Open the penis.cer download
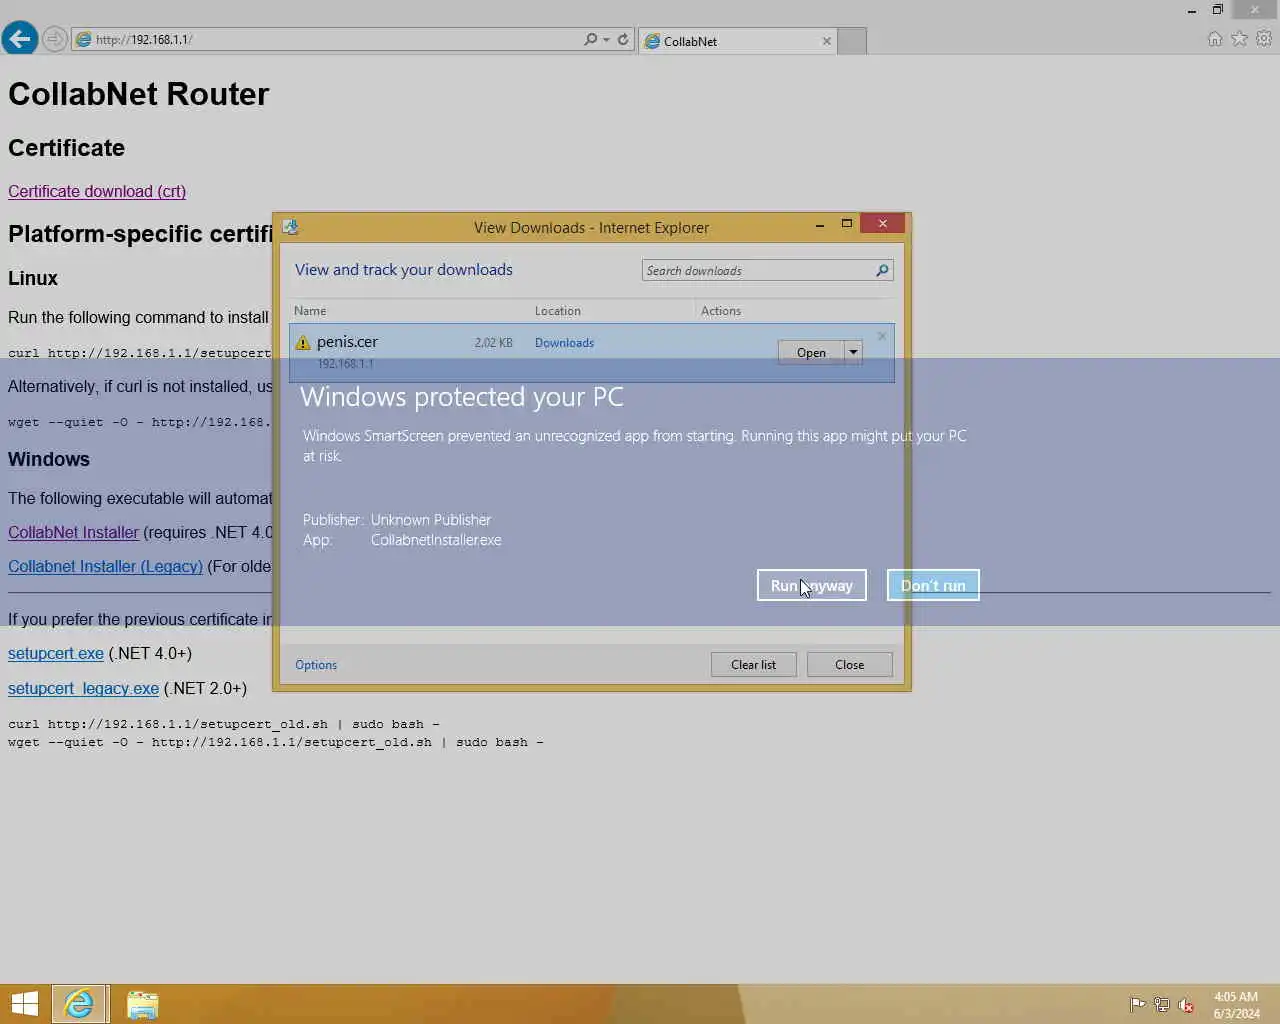 pos(811,352)
